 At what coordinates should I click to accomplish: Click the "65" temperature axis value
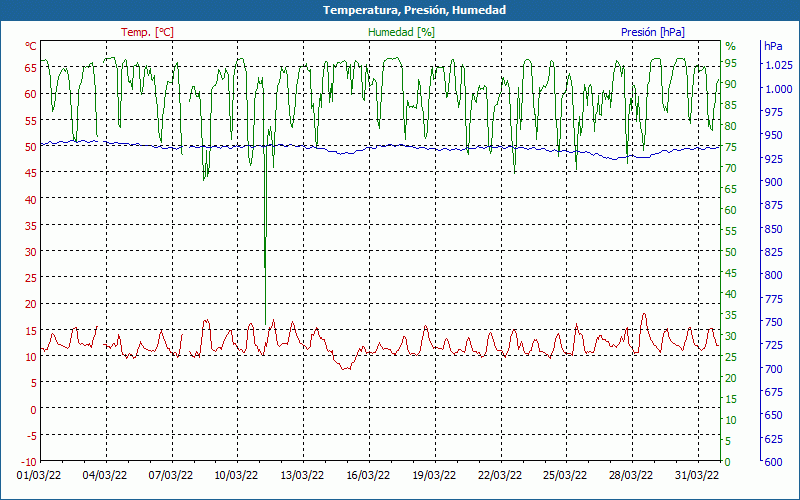(31, 67)
